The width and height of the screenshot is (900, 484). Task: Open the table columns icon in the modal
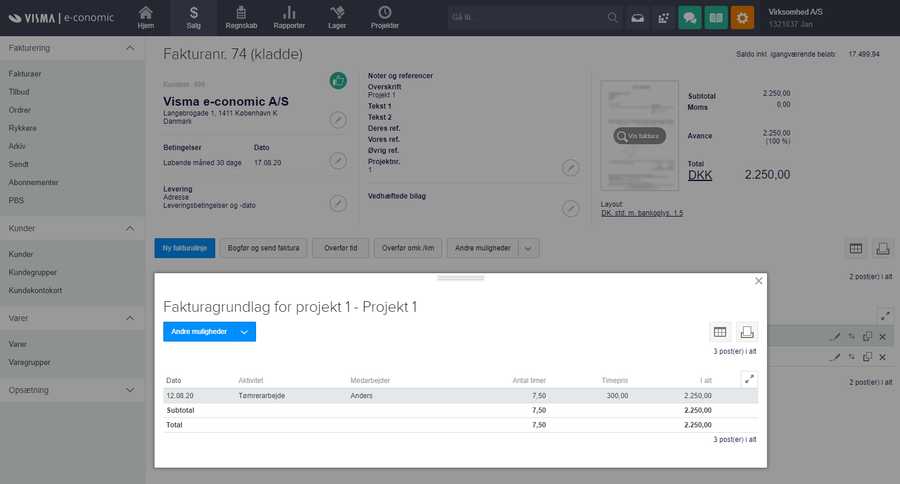pyautogui.click(x=720, y=332)
